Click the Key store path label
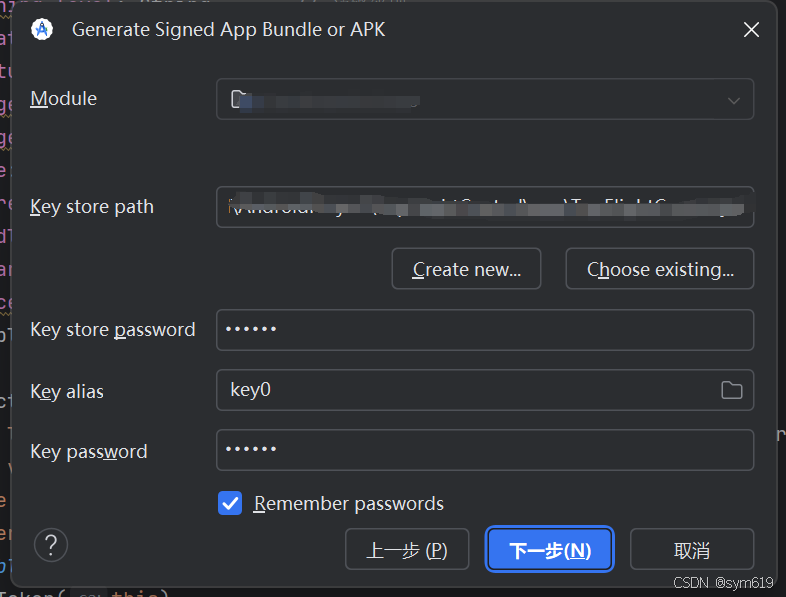 tap(92, 207)
